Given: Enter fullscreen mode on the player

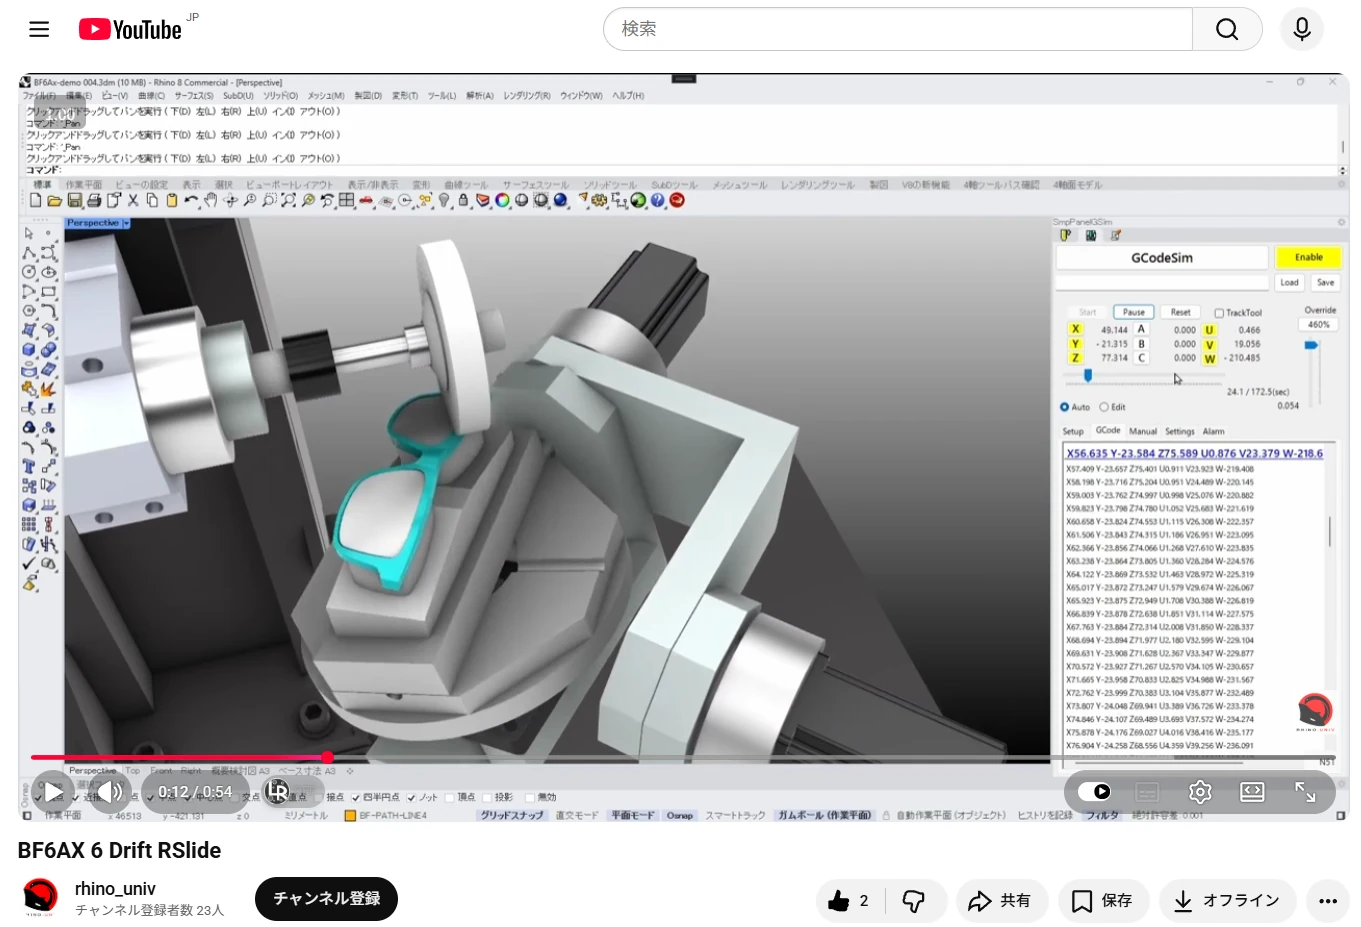Looking at the screenshot, I should [x=1305, y=792].
